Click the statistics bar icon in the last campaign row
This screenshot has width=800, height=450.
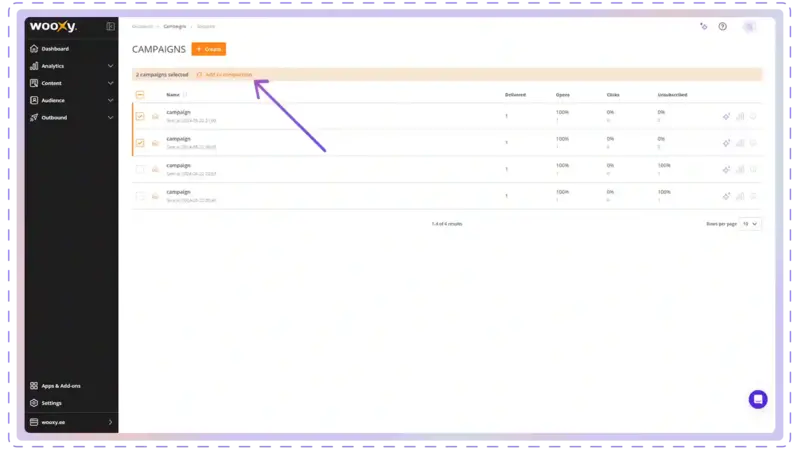point(740,196)
